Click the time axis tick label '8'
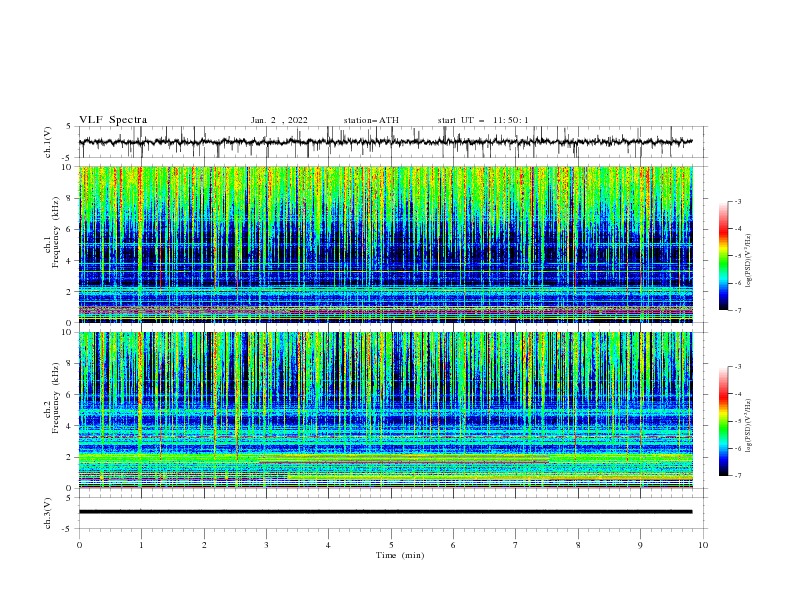This screenshot has height=612, width=792. [578, 545]
